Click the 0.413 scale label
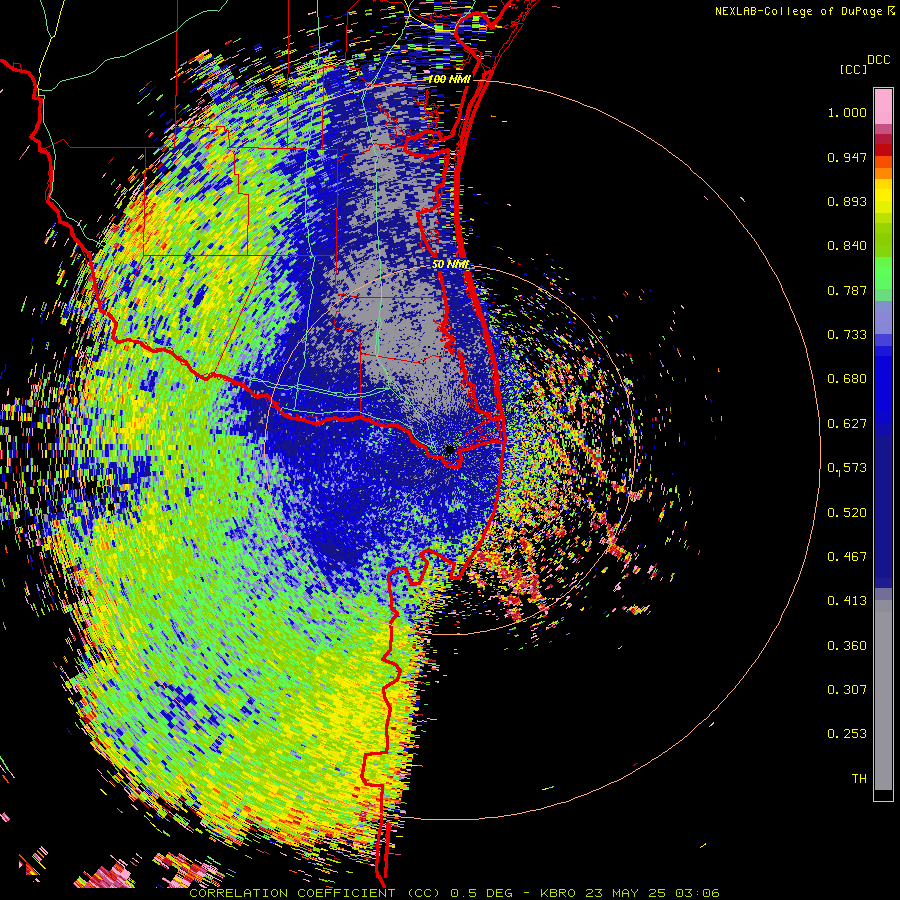Image resolution: width=900 pixels, height=900 pixels. coord(847,601)
